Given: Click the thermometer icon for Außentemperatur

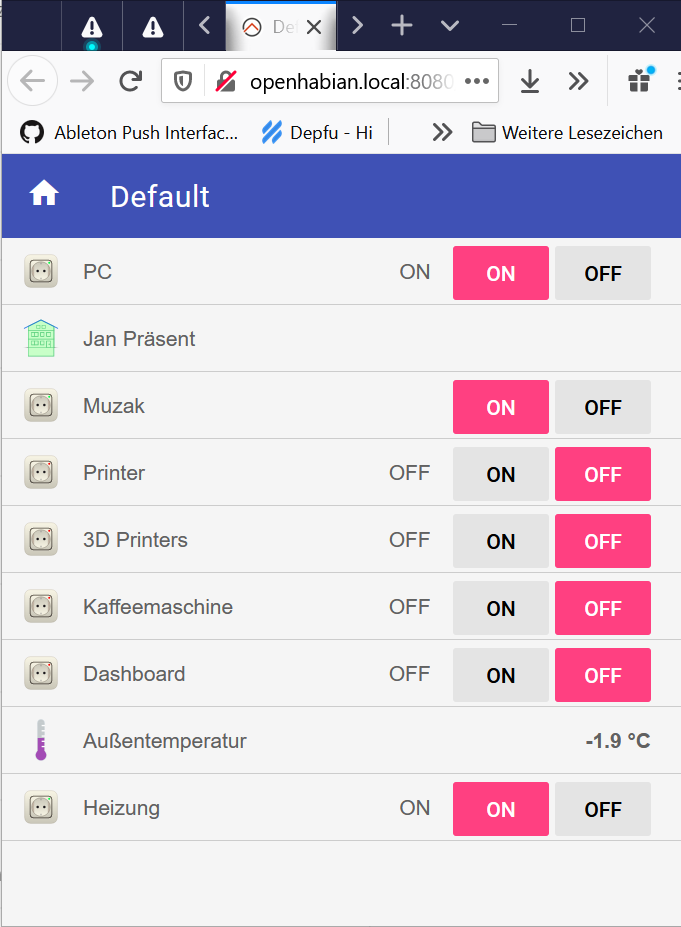Looking at the screenshot, I should coord(41,740).
